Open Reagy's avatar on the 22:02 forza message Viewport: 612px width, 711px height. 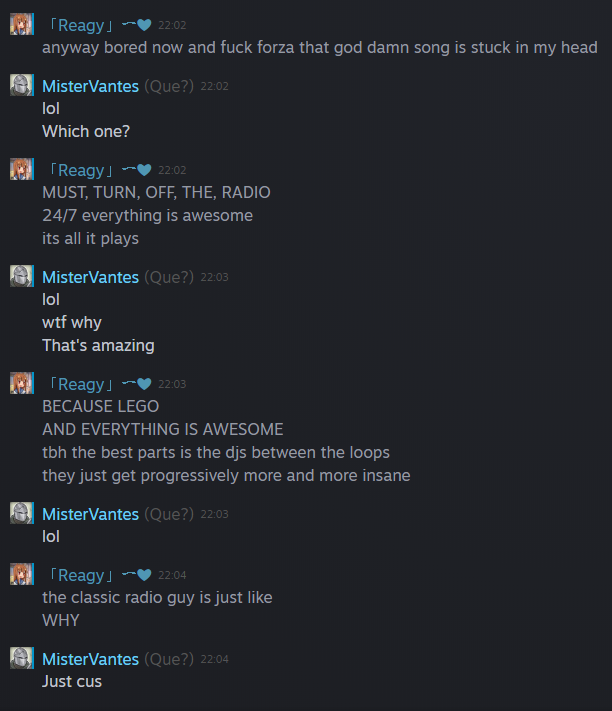22,24
